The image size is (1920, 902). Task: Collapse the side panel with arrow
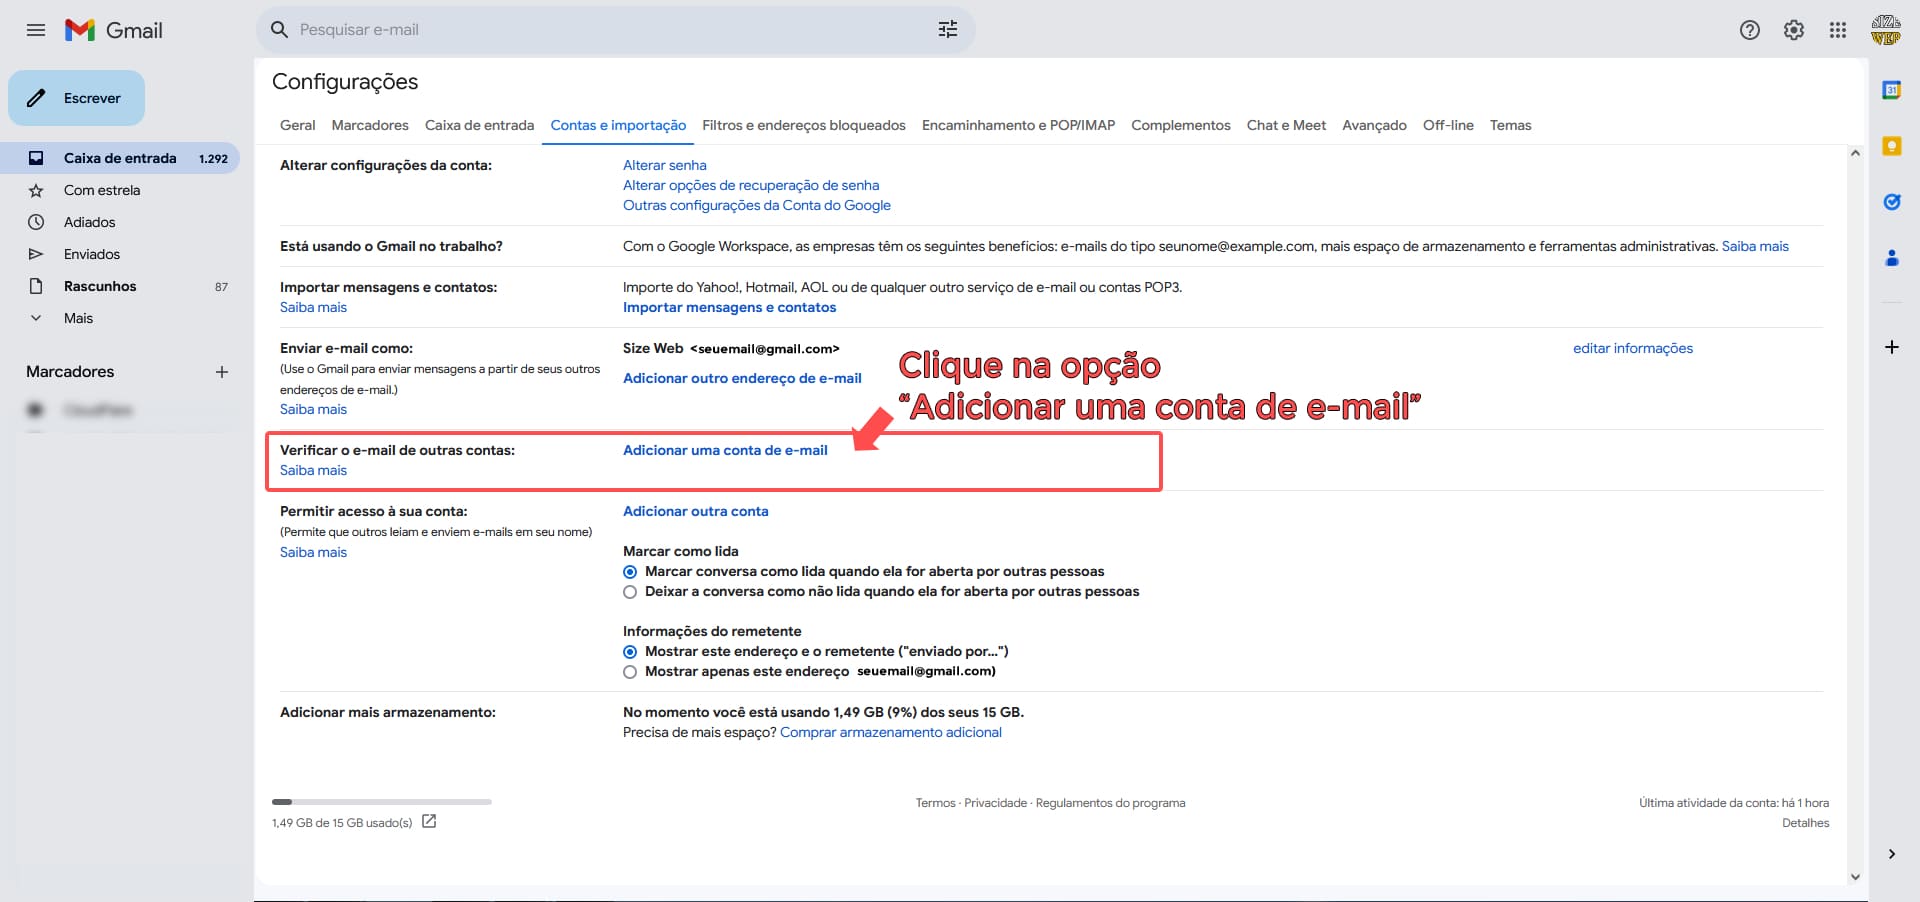pyautogui.click(x=1891, y=854)
